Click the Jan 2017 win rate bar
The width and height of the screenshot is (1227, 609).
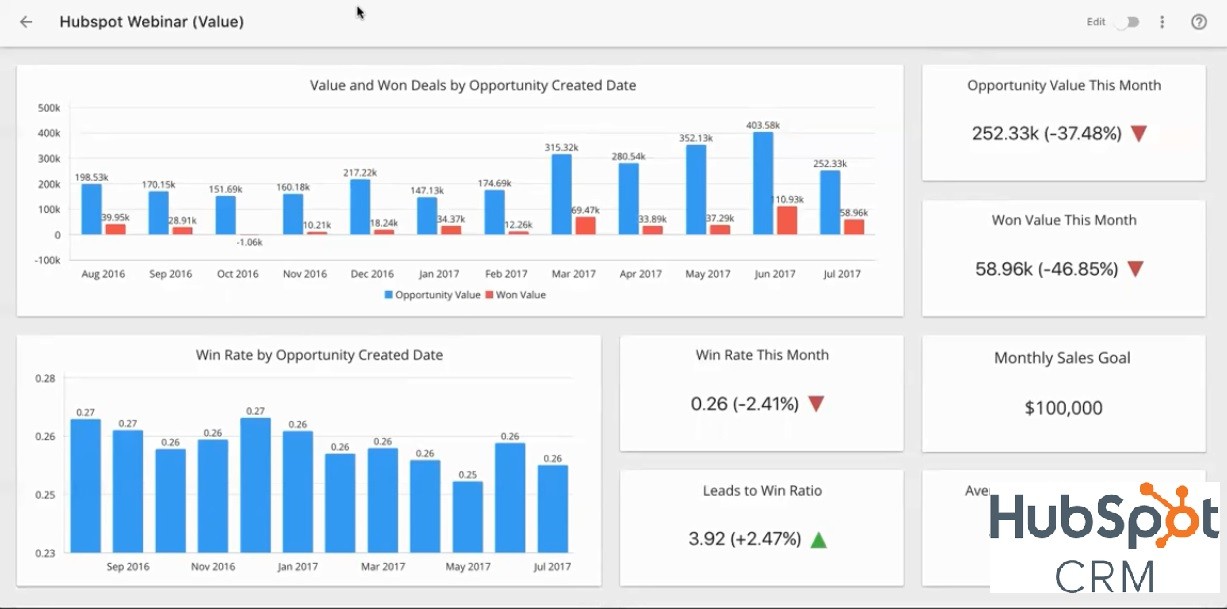click(298, 492)
